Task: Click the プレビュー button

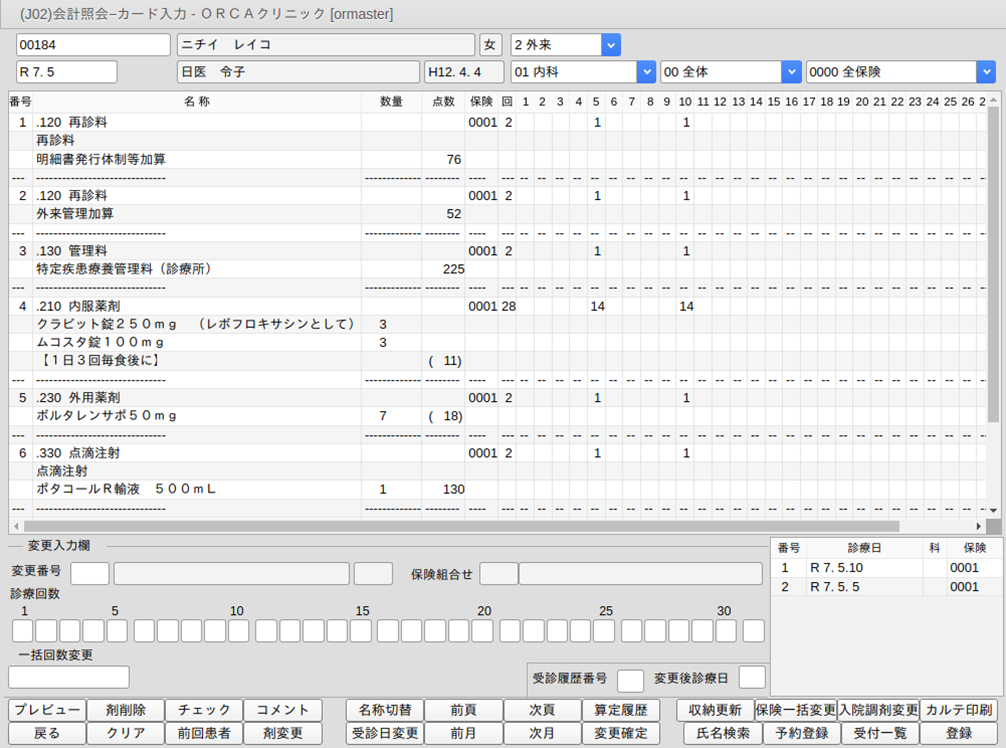Action: click(x=47, y=710)
